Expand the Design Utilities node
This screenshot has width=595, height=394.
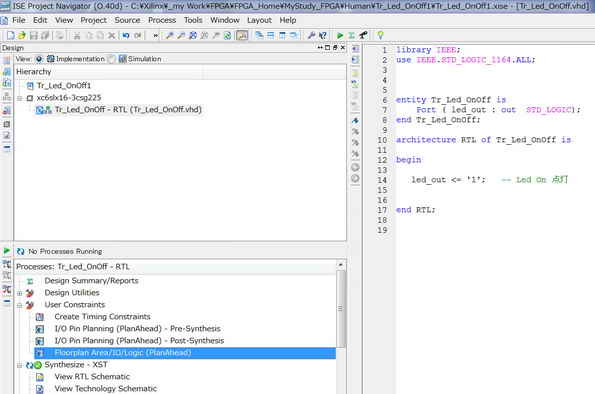click(19, 293)
